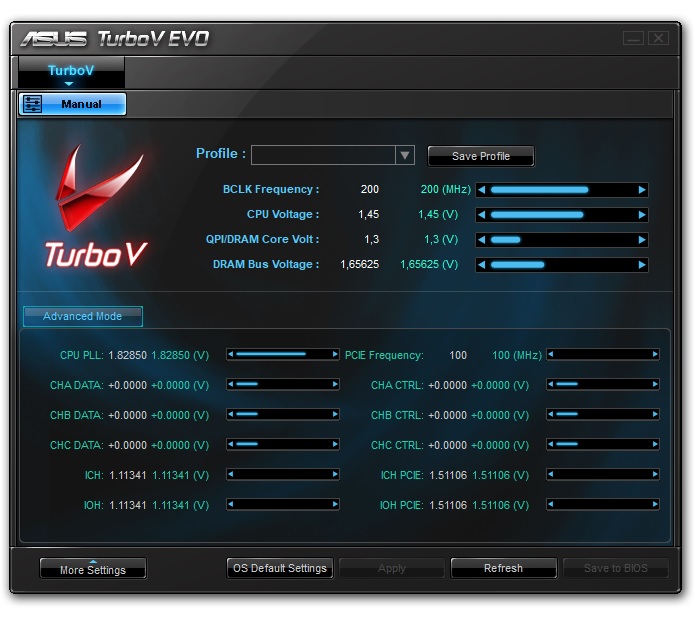Click the '1,65625 (V)' DRAM target value
Image resolution: width=695 pixels, height=619 pixels.
(429, 265)
